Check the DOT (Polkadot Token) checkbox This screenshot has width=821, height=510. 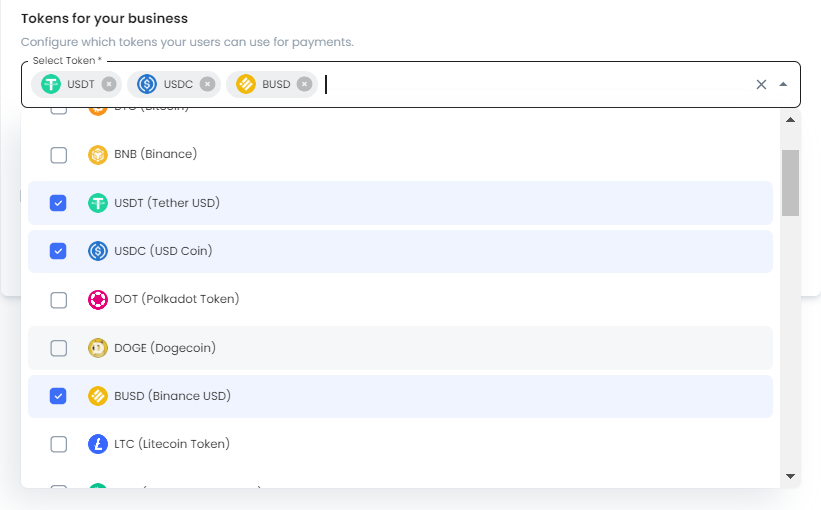pyautogui.click(x=59, y=300)
